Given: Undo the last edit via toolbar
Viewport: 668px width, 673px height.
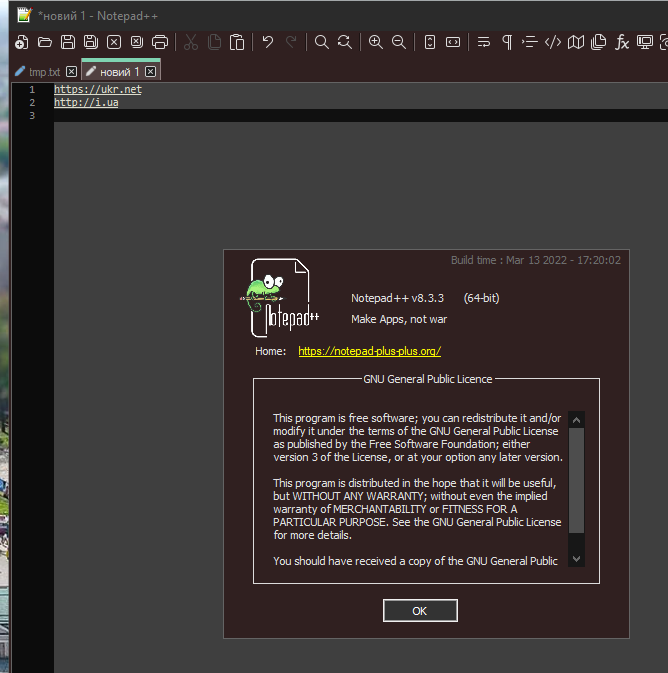Looking at the screenshot, I should point(268,42).
